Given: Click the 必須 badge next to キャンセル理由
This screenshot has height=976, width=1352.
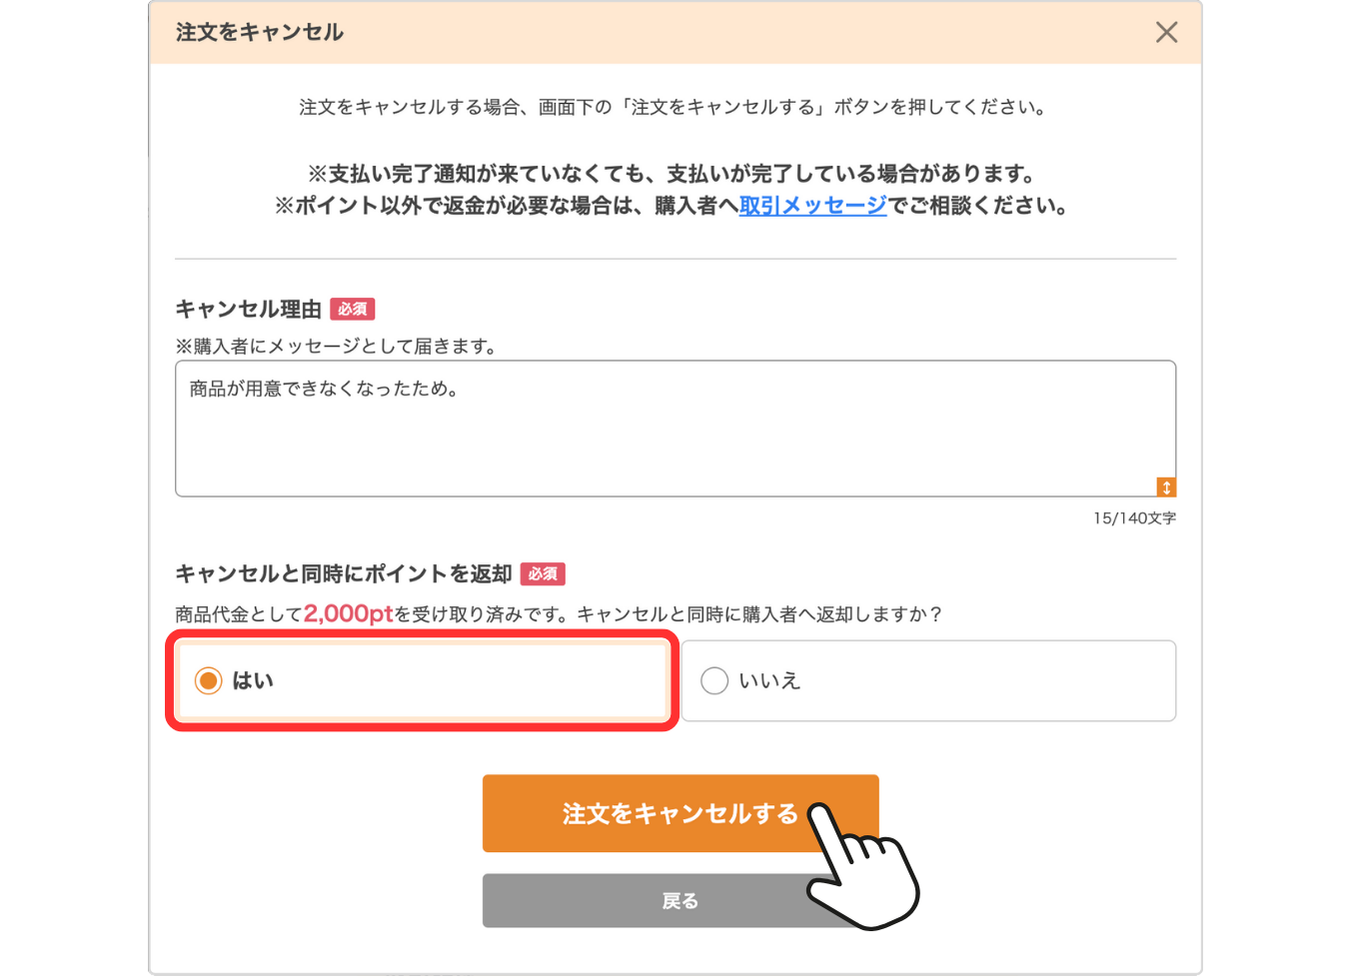Looking at the screenshot, I should (x=354, y=310).
